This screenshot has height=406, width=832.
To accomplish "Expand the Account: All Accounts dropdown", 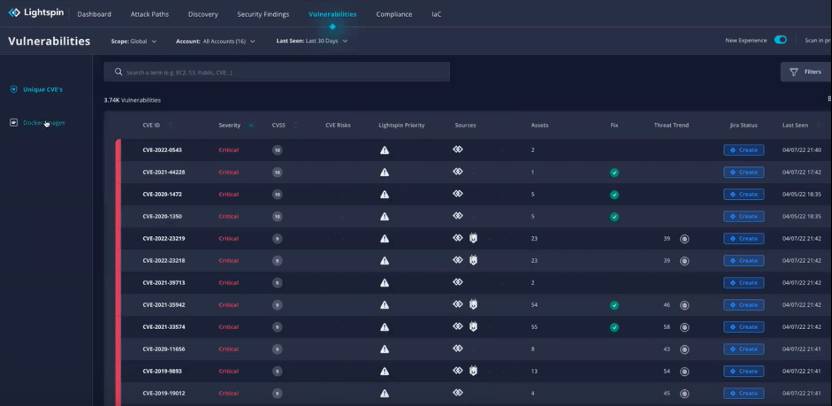I will (x=215, y=41).
